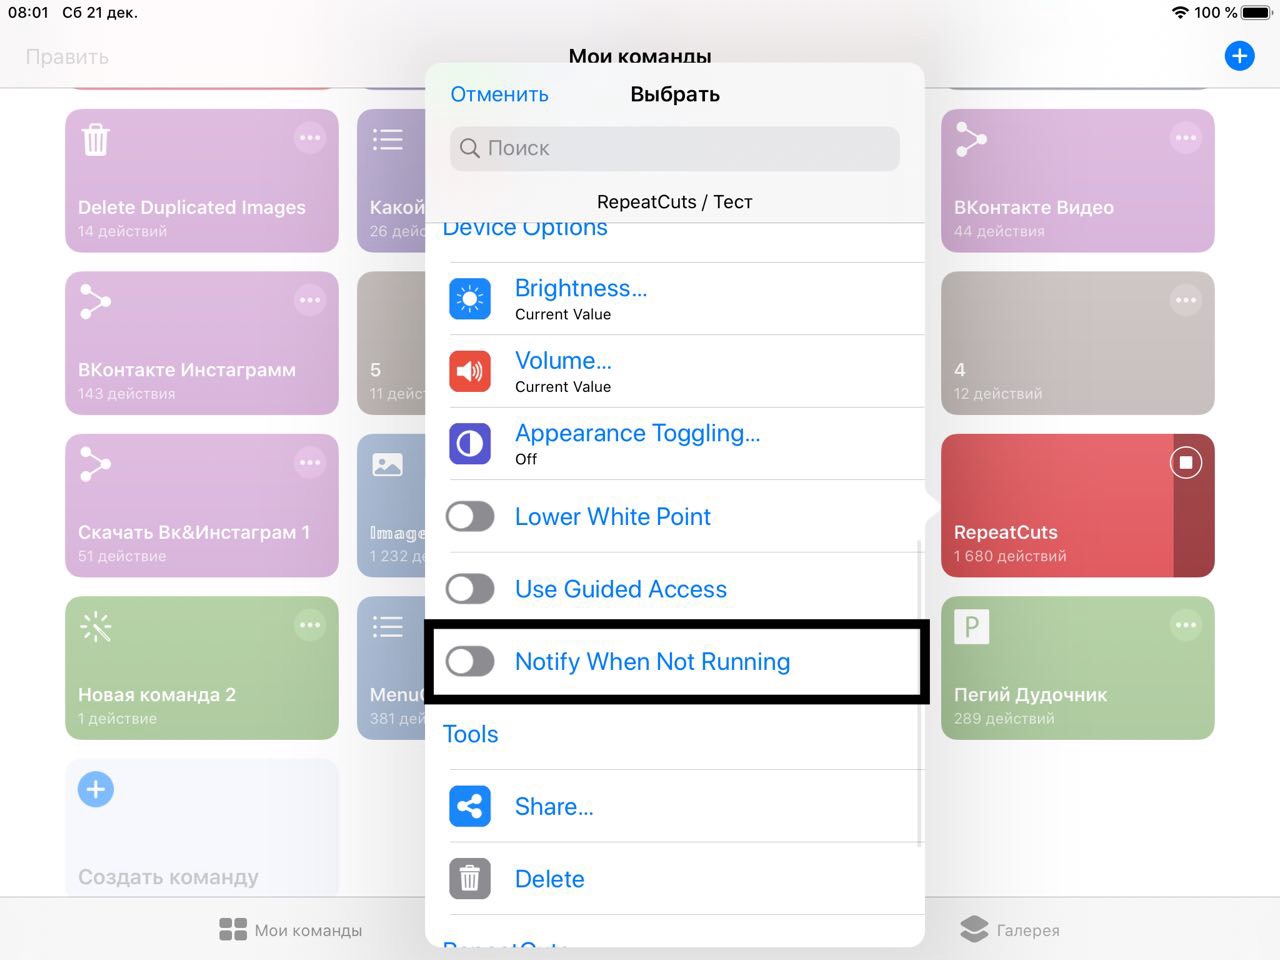Open options on the Delete Duplicated Images card
The height and width of the screenshot is (960, 1280).
pos(310,138)
